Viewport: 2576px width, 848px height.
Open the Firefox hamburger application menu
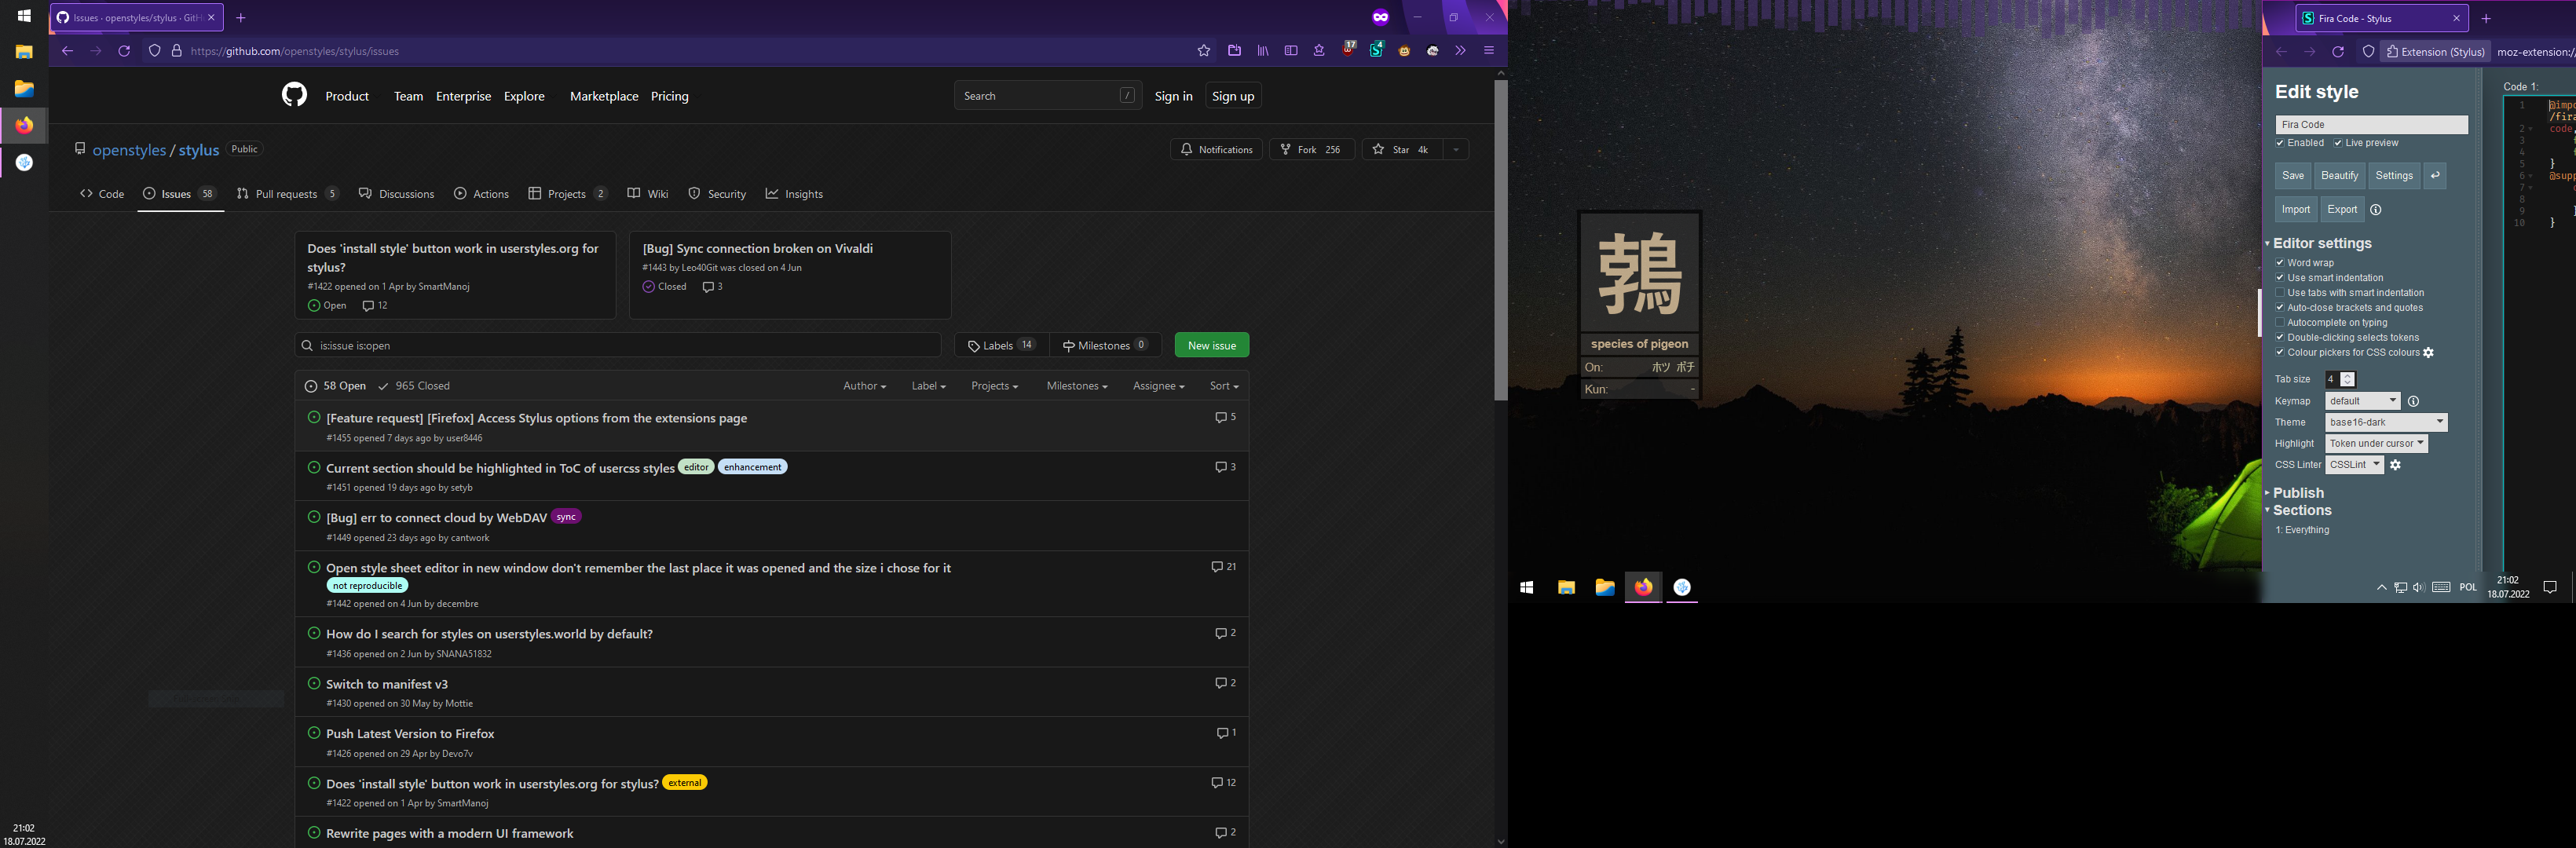coord(1489,51)
